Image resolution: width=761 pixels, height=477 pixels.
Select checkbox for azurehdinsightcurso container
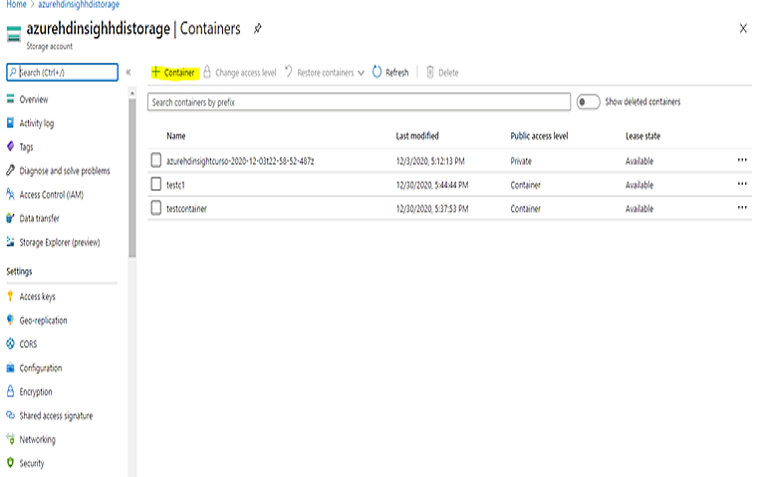click(x=156, y=160)
